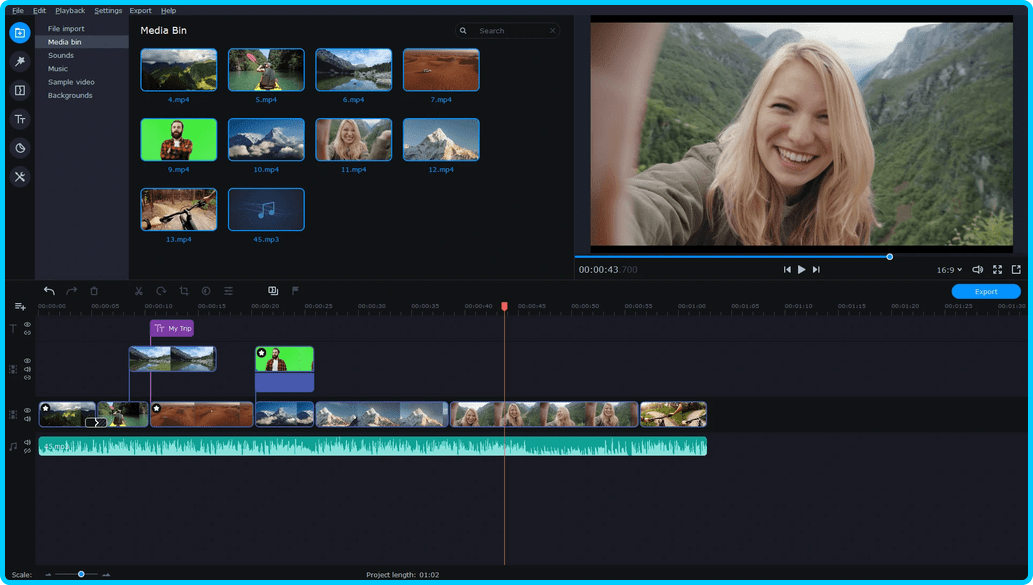
Task: Select the 45.mp3 audio thumbnail
Action: 266,209
